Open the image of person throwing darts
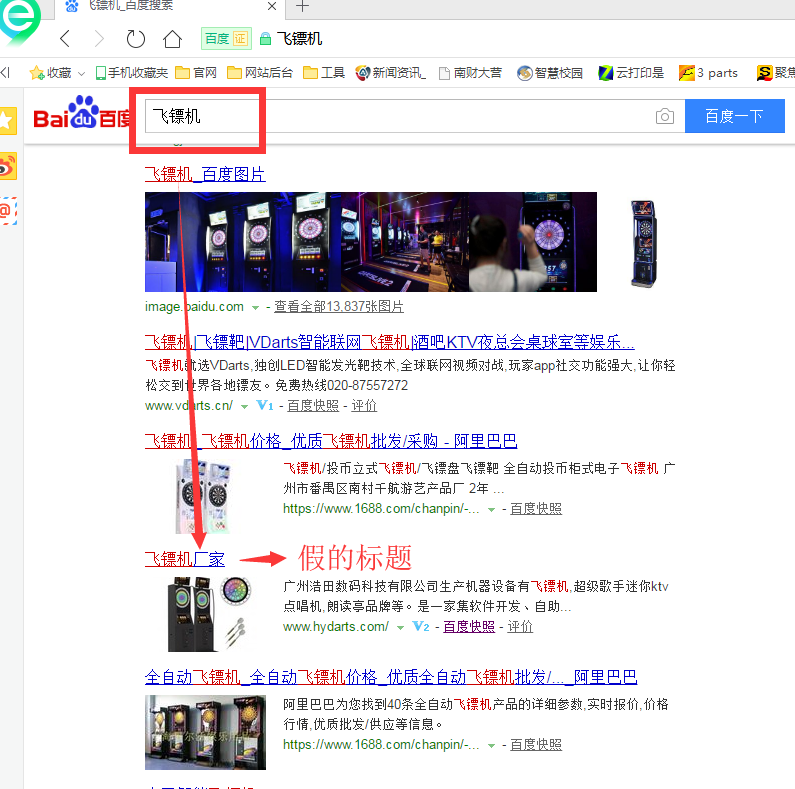 (x=533, y=242)
